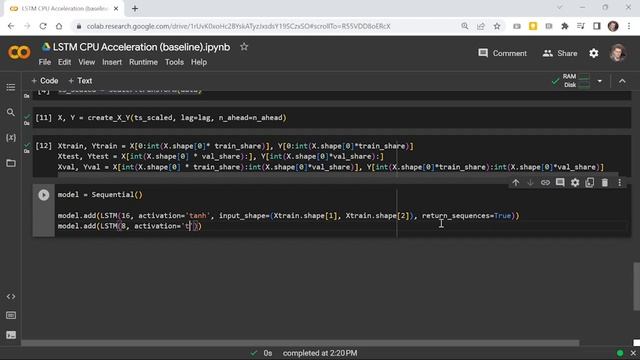Open the find and replace search icon

pyautogui.click(x=11, y=112)
